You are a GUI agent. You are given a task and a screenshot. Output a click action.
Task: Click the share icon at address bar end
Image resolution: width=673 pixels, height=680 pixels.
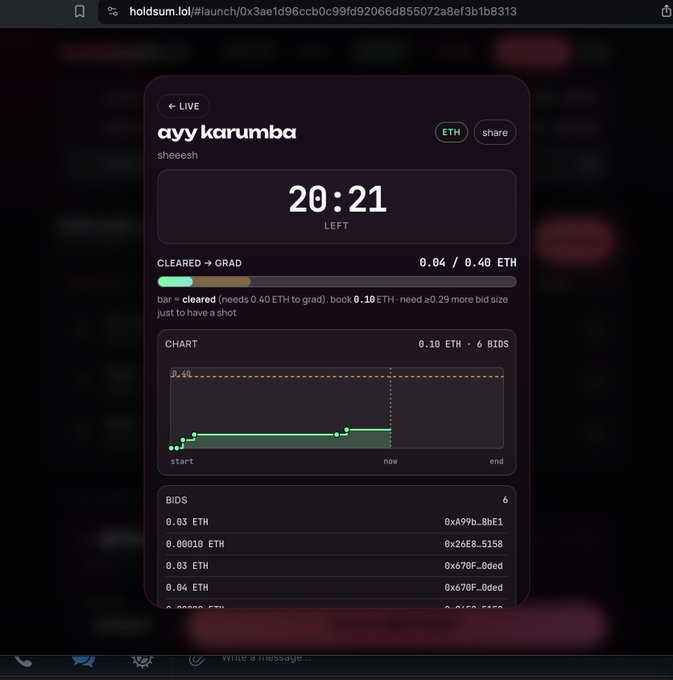click(666, 11)
